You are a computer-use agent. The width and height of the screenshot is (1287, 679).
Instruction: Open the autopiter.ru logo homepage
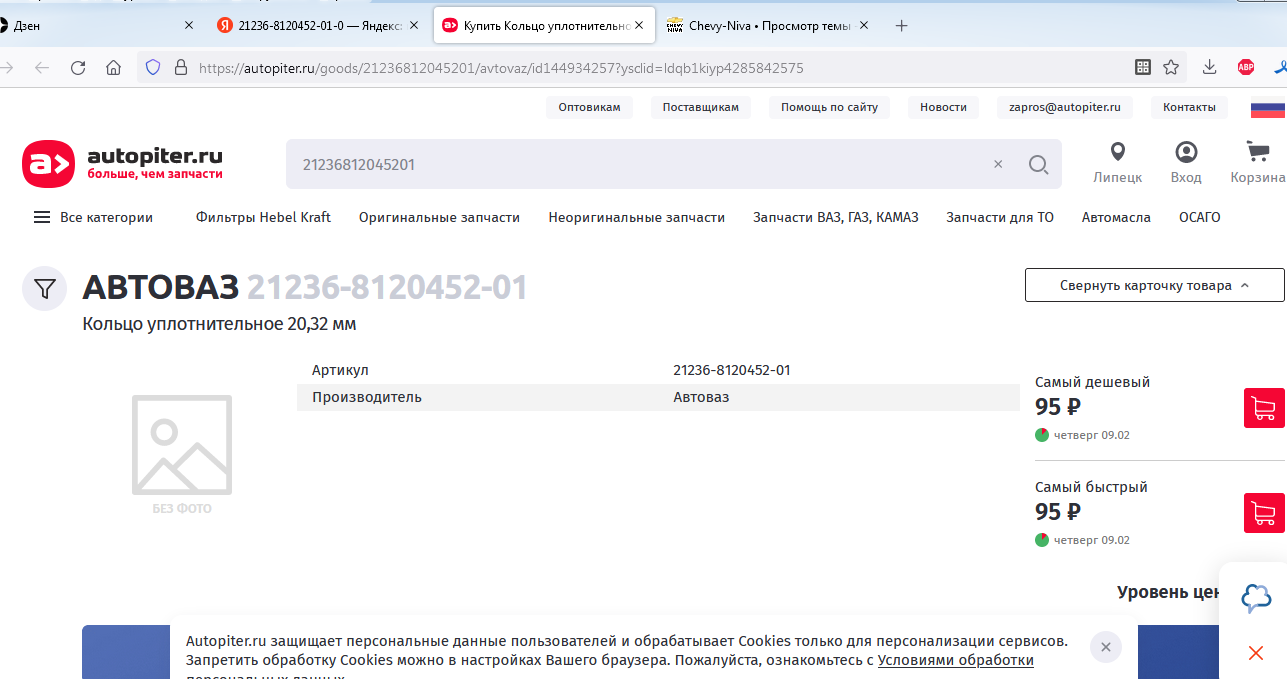pyautogui.click(x=123, y=164)
